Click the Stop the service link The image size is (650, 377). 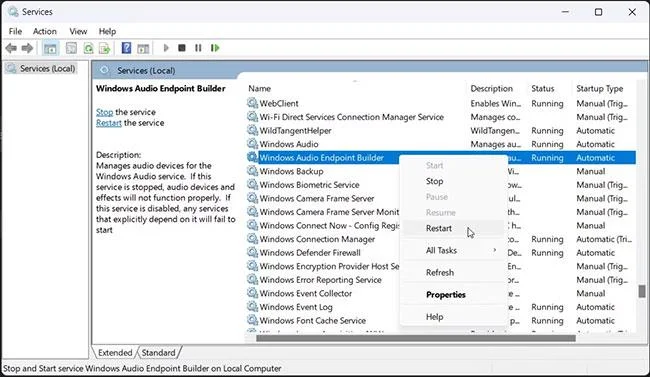(104, 112)
